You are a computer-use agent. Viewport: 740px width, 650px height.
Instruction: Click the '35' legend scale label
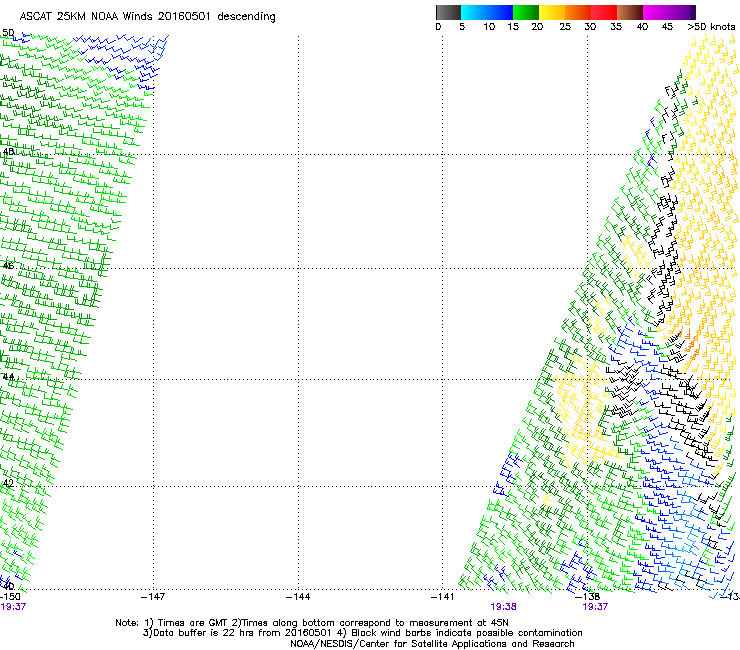pyautogui.click(x=616, y=27)
